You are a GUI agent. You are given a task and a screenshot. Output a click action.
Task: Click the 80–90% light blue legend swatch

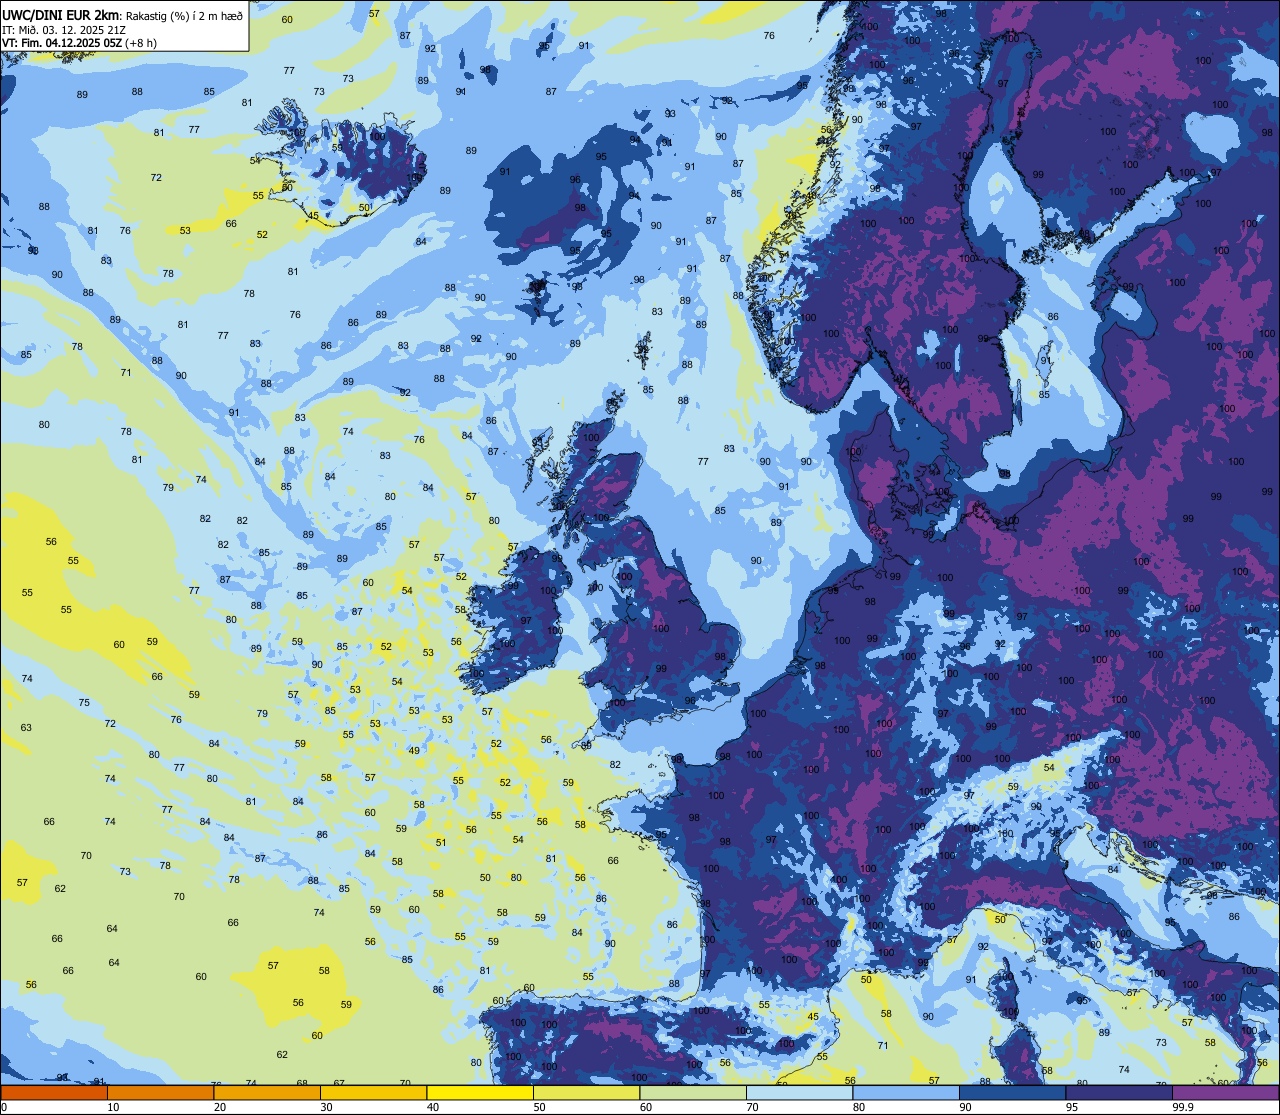click(906, 1092)
